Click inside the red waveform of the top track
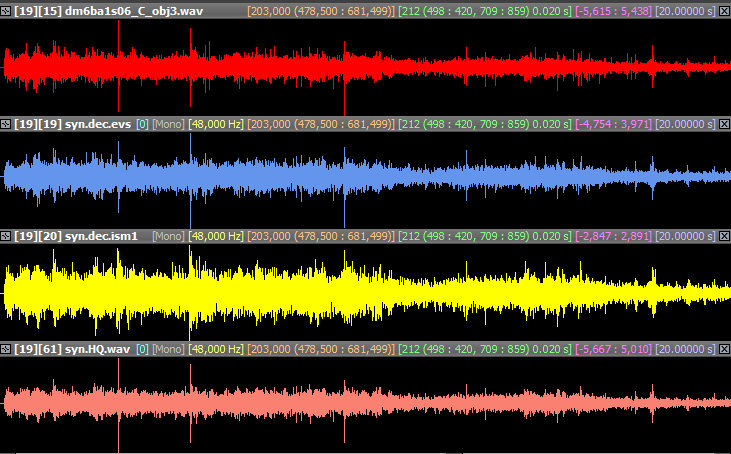This screenshot has height=454, width=731. click(x=365, y=66)
